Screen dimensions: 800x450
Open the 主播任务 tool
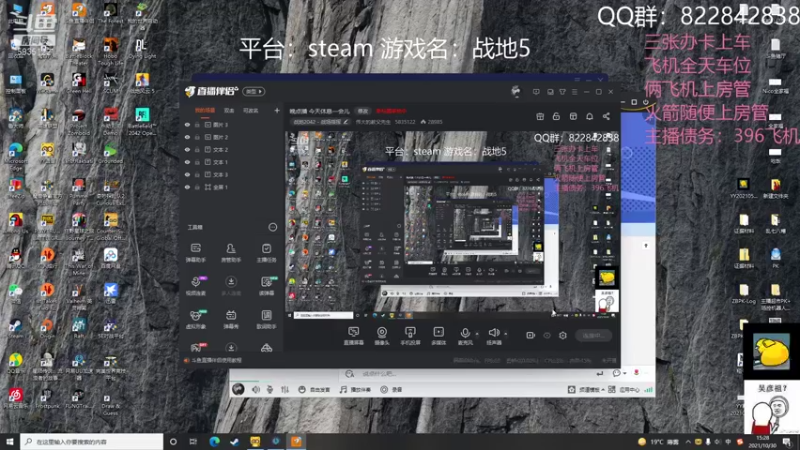(x=266, y=253)
